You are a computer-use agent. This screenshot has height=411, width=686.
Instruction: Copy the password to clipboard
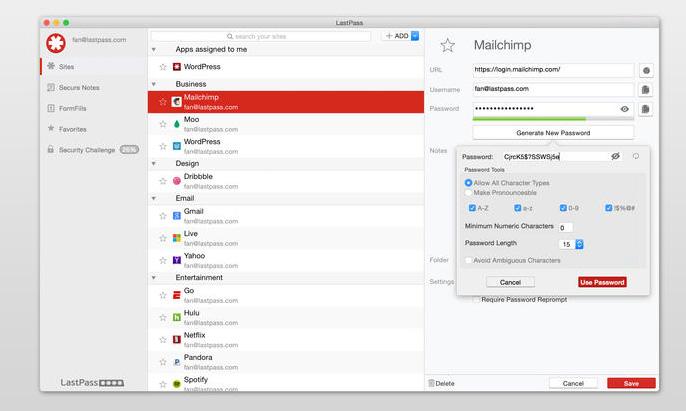click(x=646, y=109)
